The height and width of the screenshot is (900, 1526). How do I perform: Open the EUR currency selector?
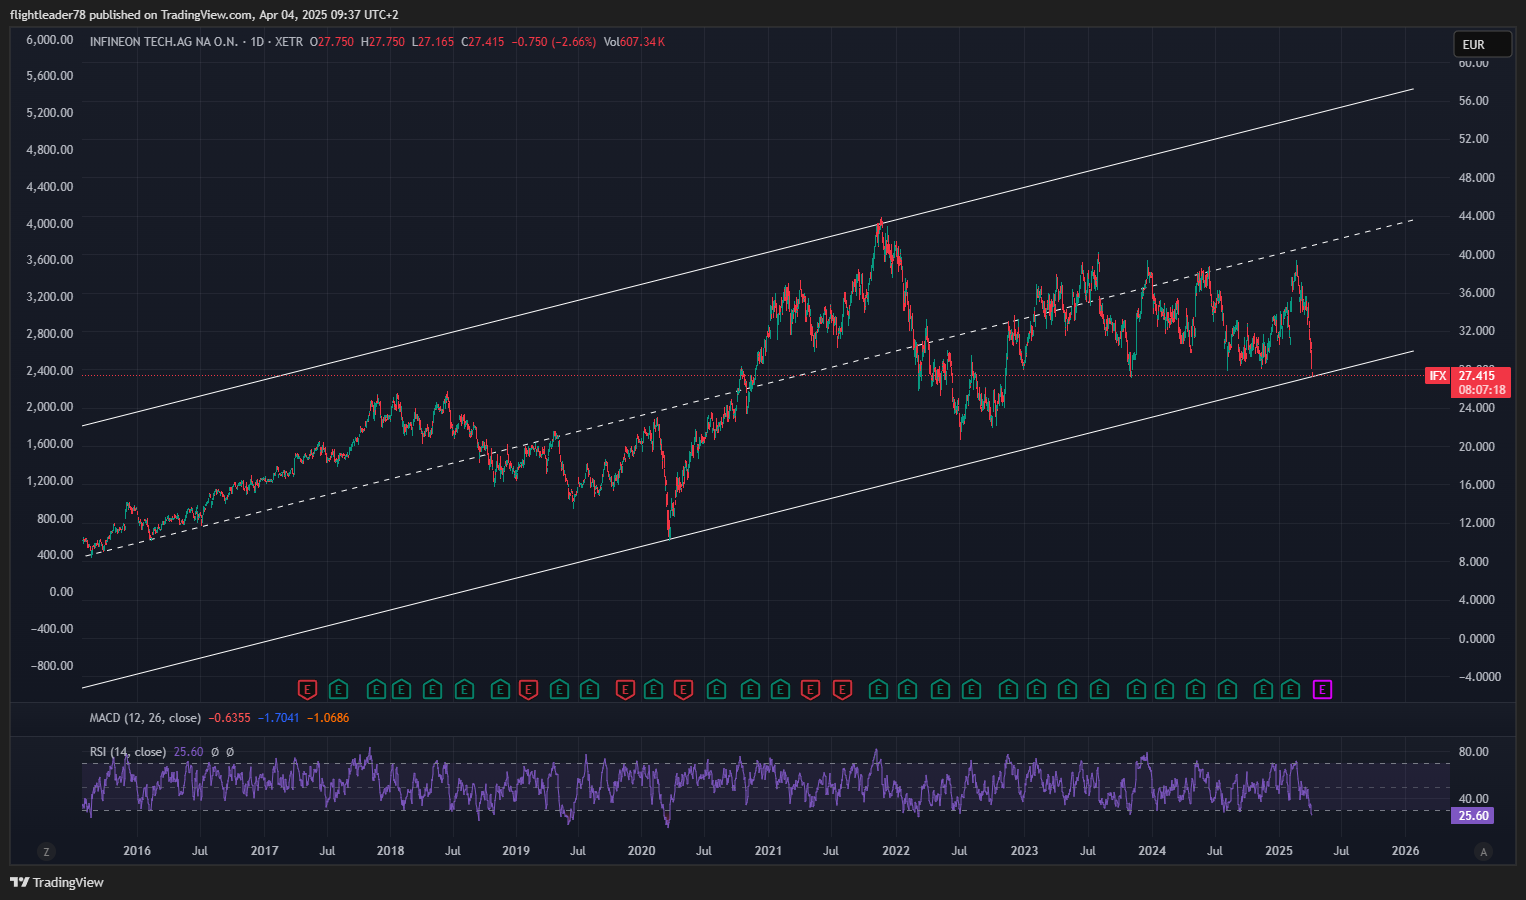click(1482, 44)
